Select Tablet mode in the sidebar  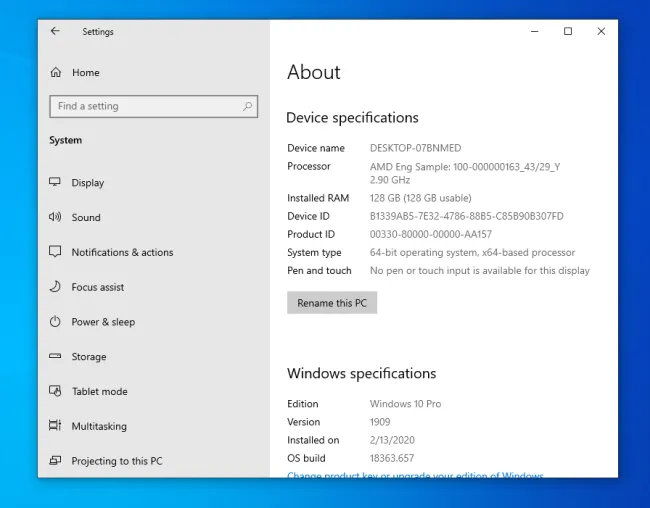point(99,391)
